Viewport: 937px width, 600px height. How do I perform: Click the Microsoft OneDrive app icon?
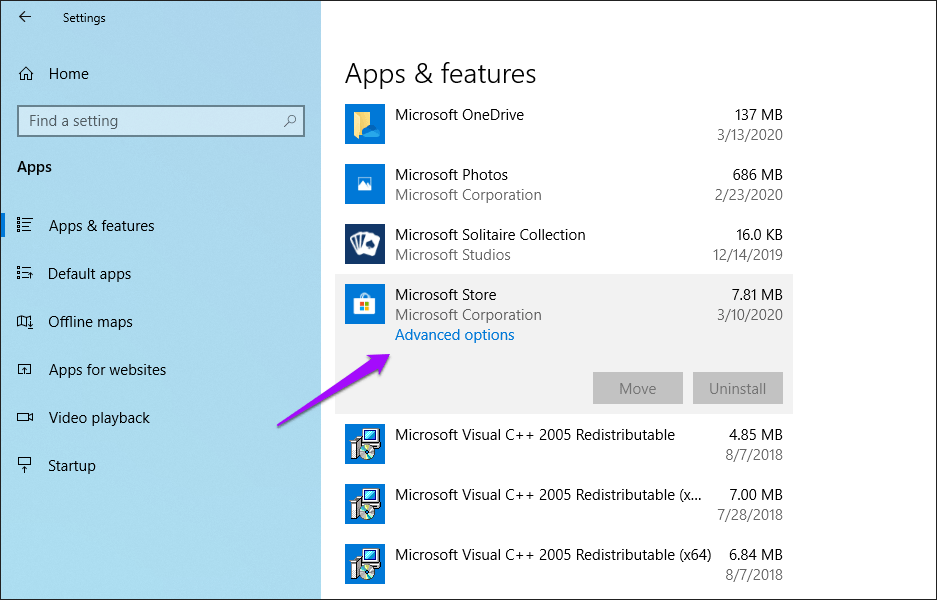(365, 124)
